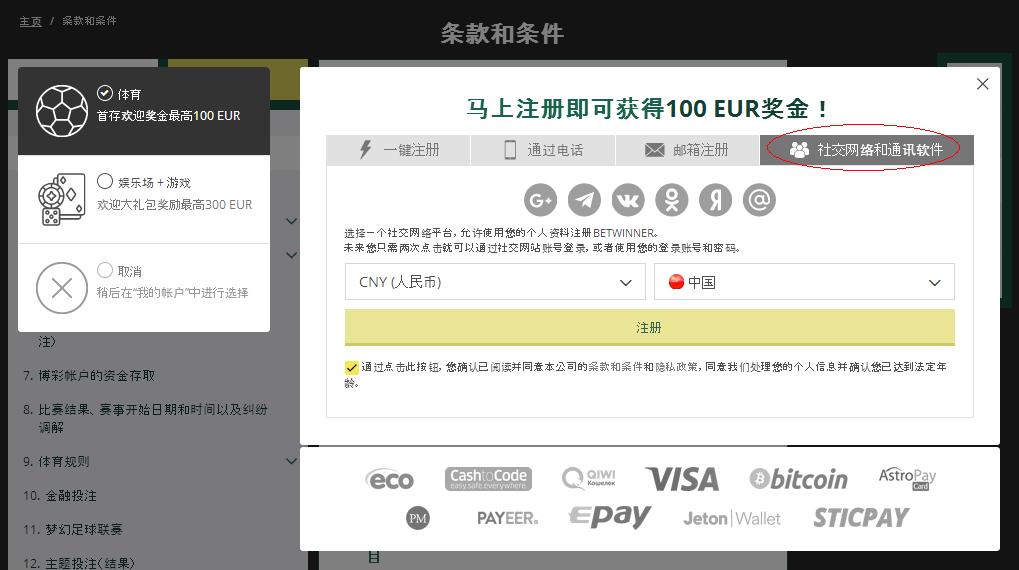Click the yellow 注册 button

click(649, 328)
